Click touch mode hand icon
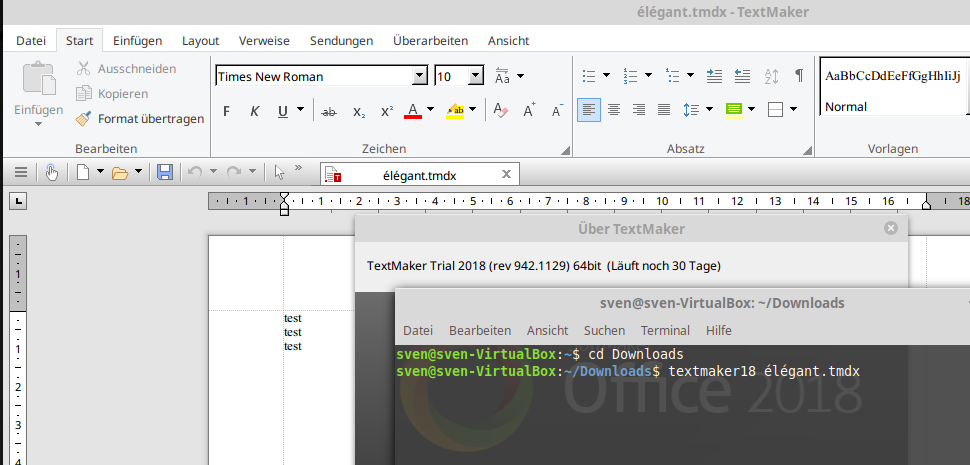The image size is (970, 465). pyautogui.click(x=51, y=173)
